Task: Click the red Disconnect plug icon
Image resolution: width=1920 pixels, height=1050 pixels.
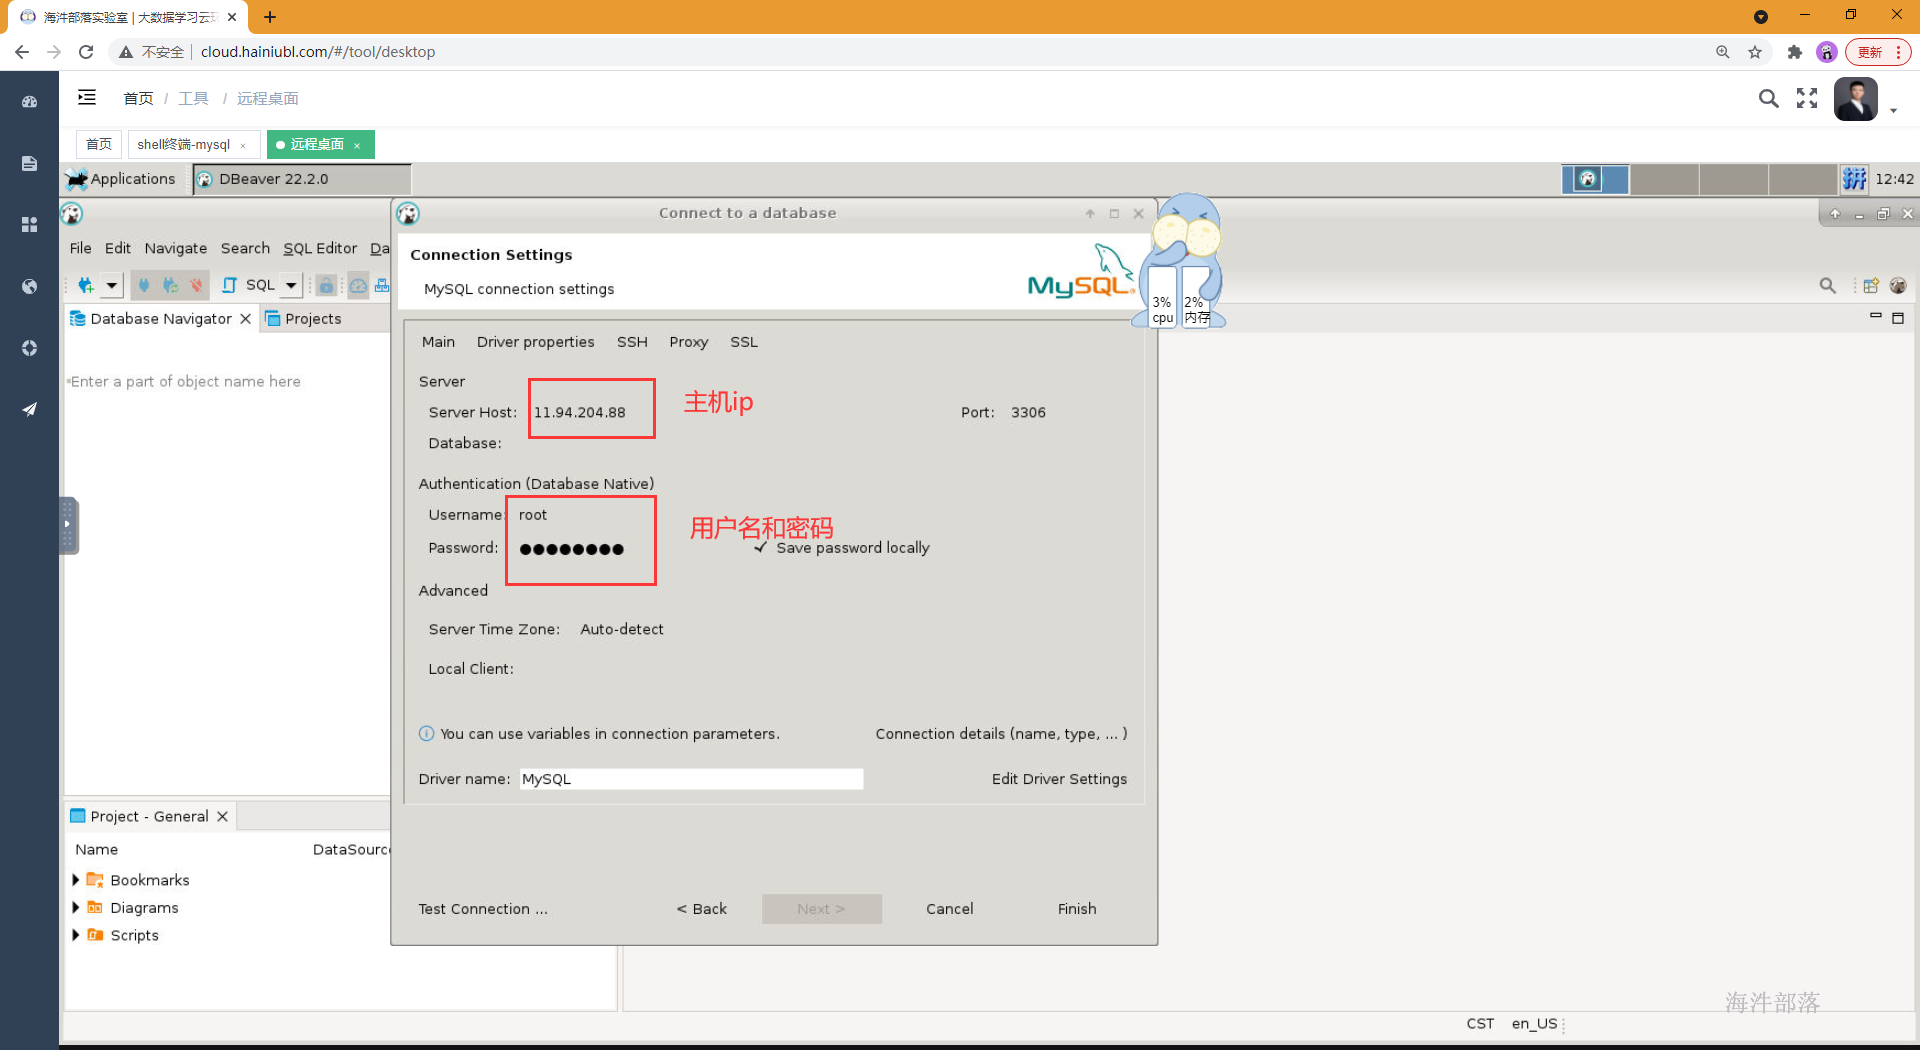Action: click(197, 285)
